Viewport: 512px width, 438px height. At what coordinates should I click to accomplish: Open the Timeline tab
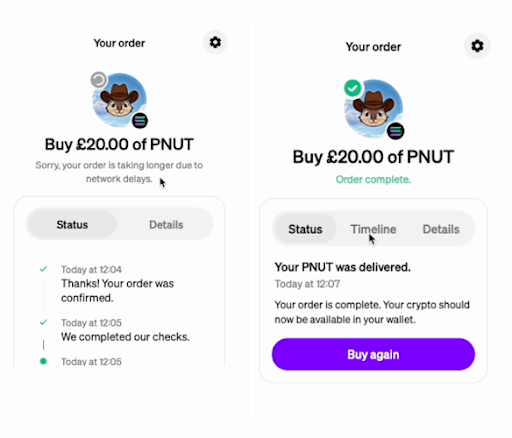[373, 229]
